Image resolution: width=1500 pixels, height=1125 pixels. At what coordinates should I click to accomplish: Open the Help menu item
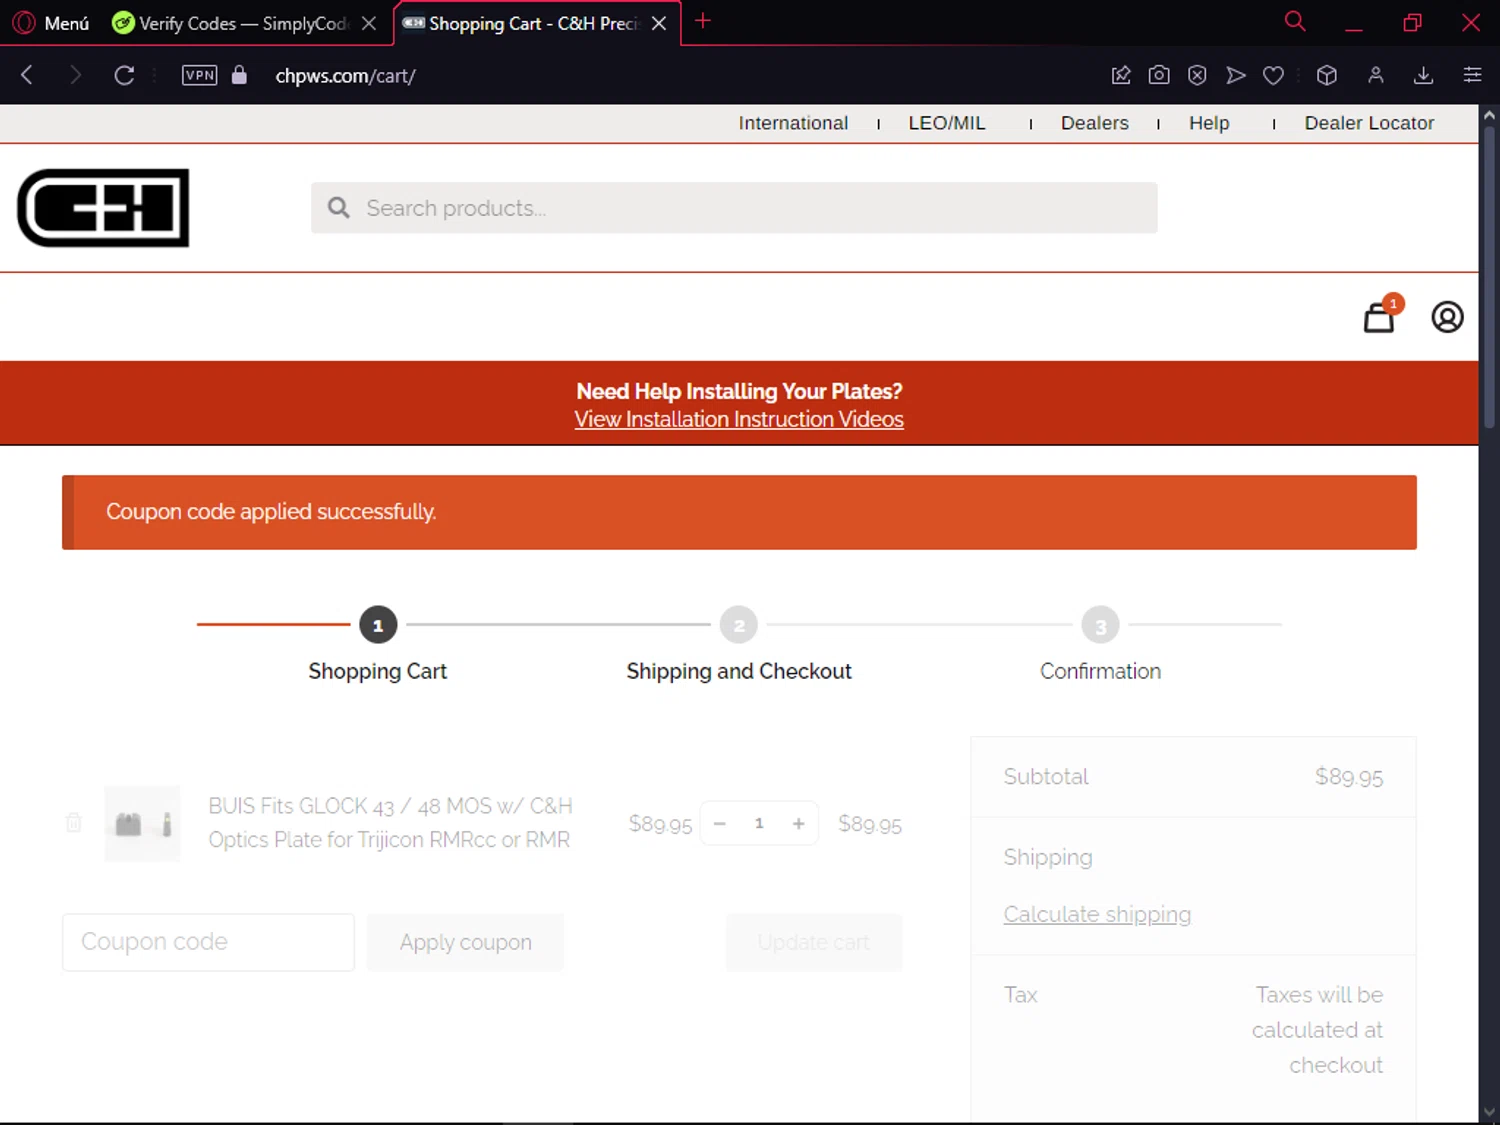(1209, 123)
